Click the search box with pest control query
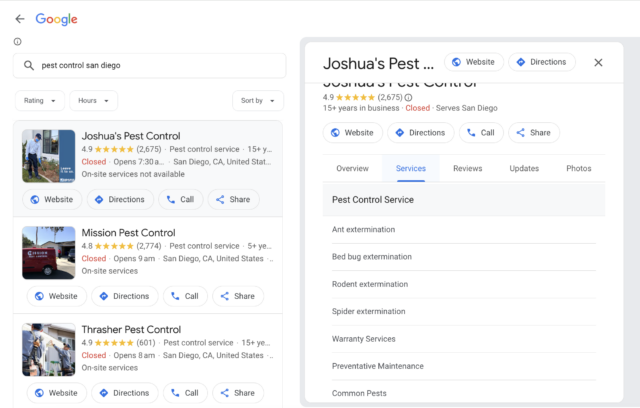 pyautogui.click(x=148, y=66)
